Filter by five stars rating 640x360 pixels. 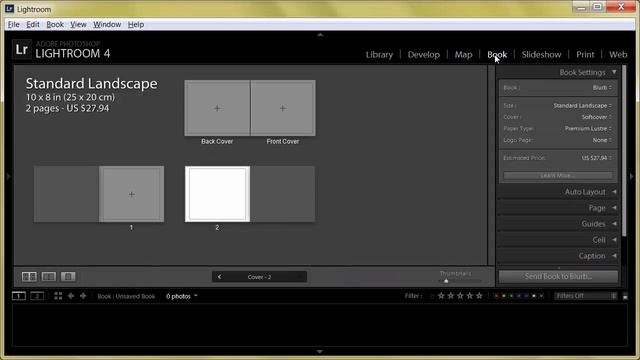[479, 296]
